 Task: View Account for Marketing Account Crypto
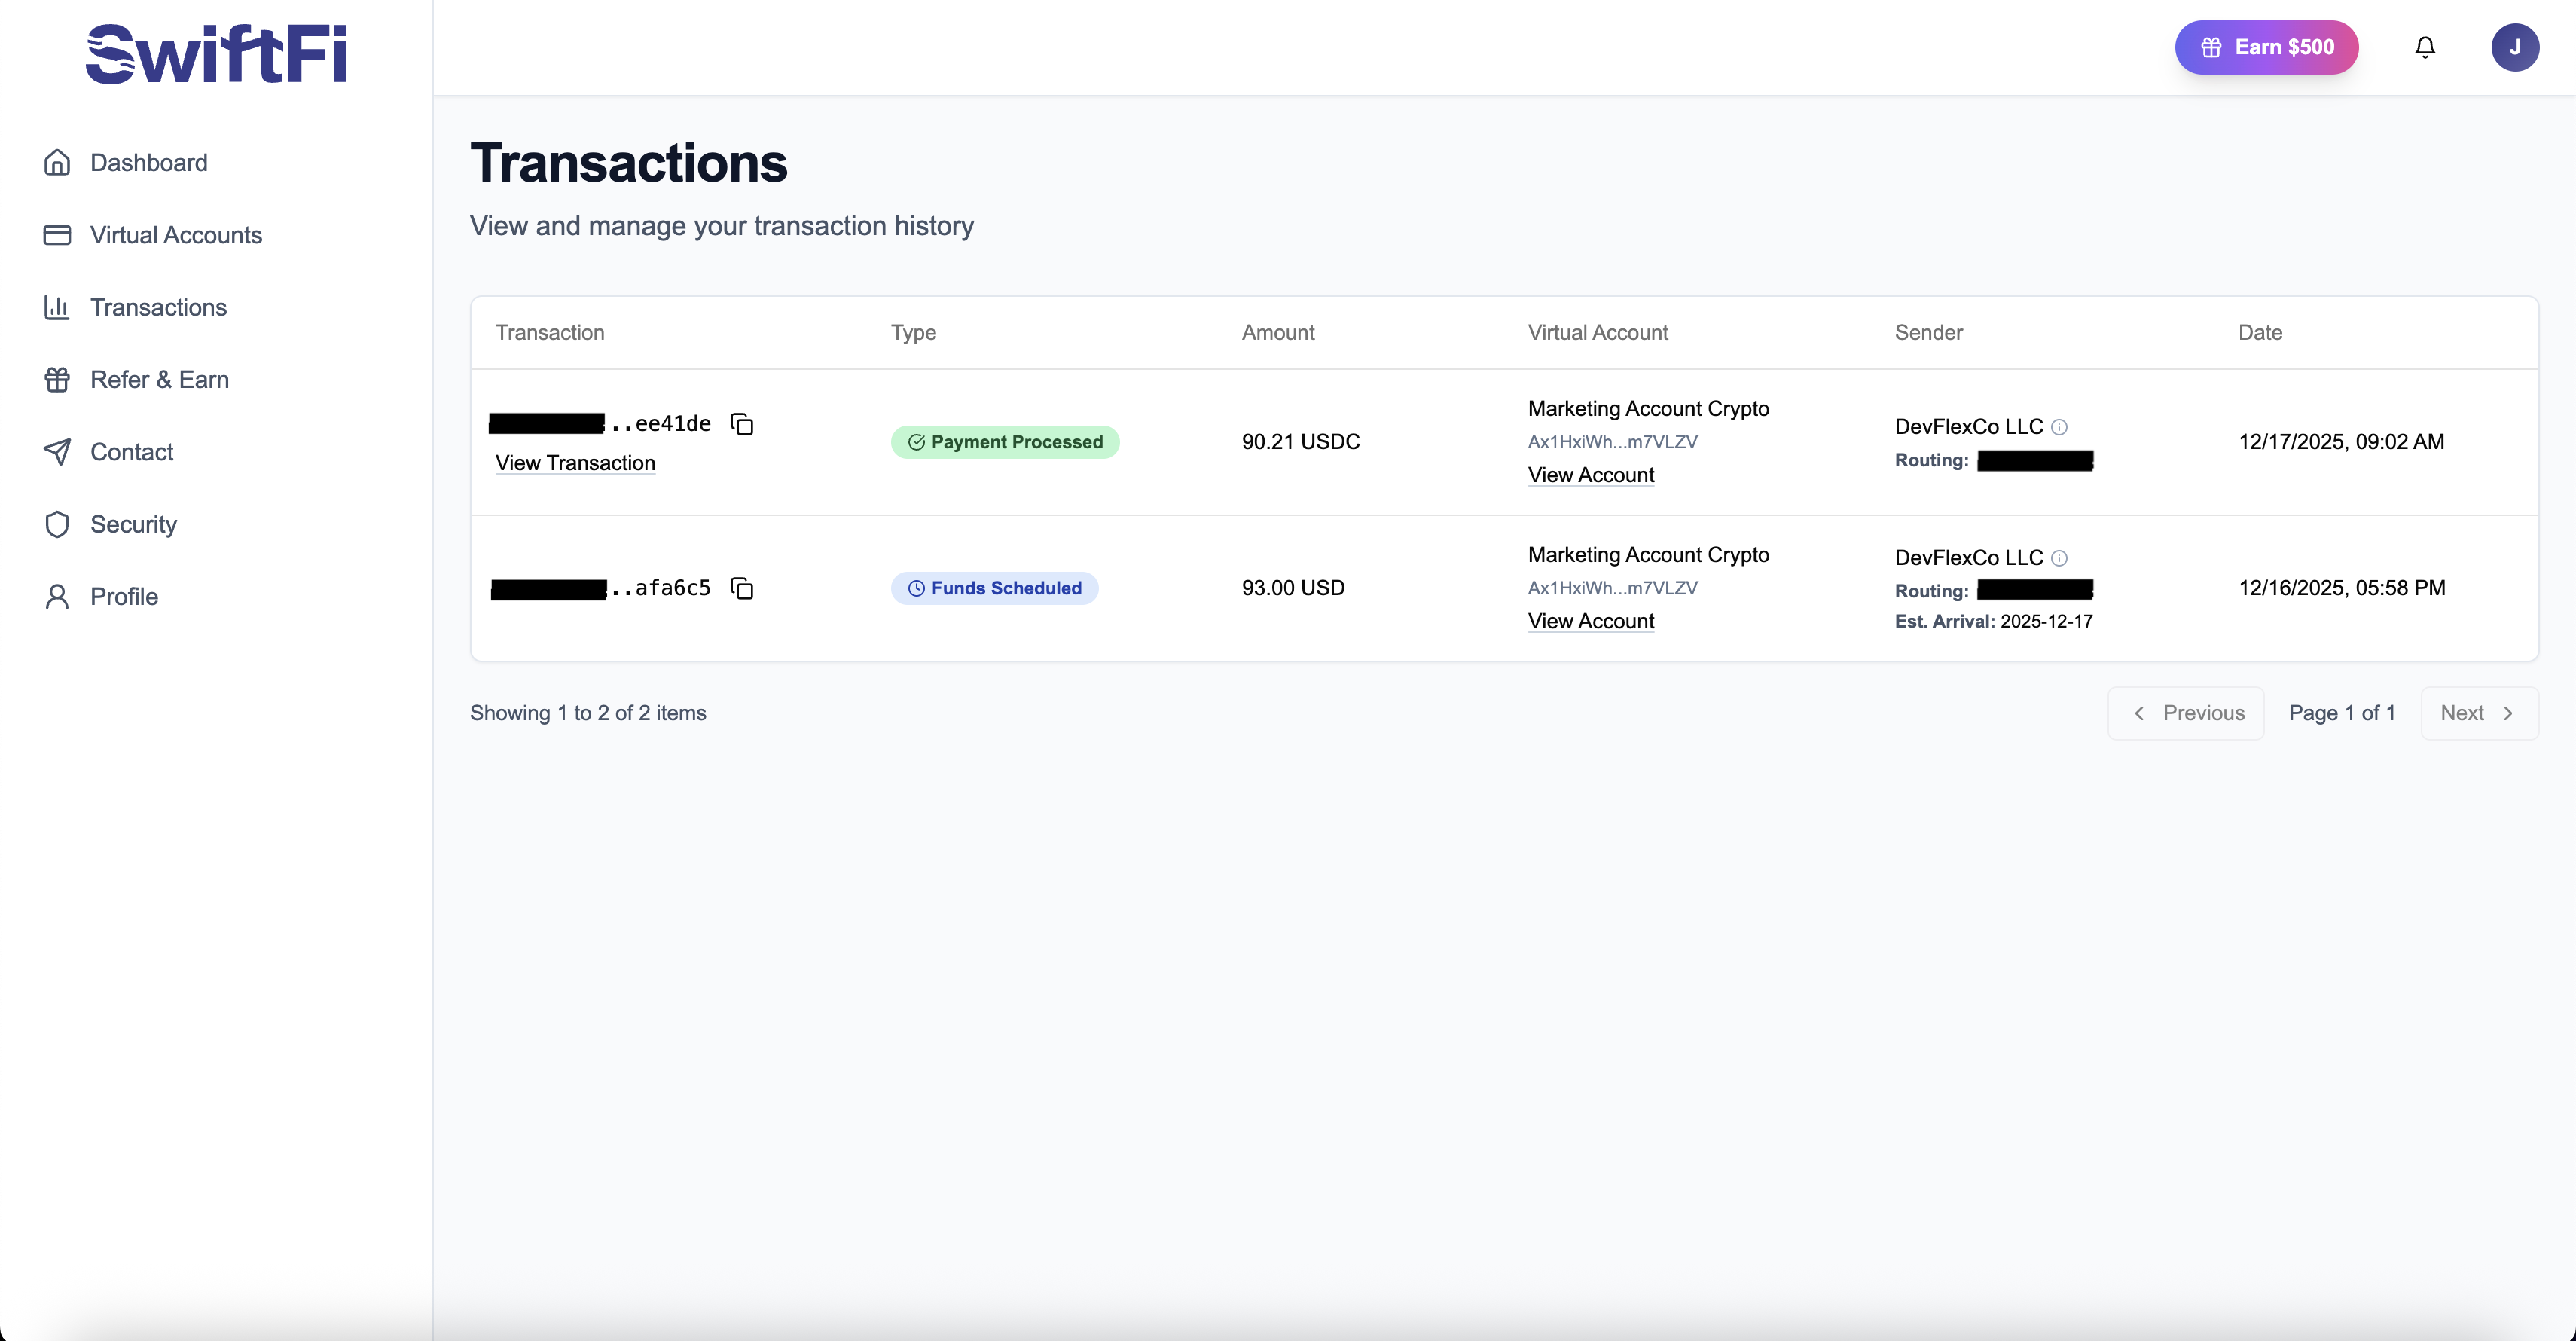point(1591,475)
